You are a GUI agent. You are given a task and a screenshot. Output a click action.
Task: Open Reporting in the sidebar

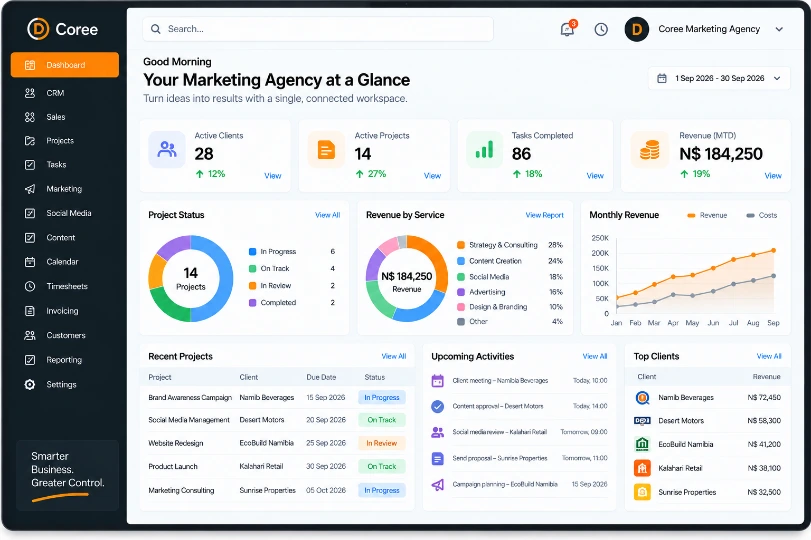tap(65, 360)
